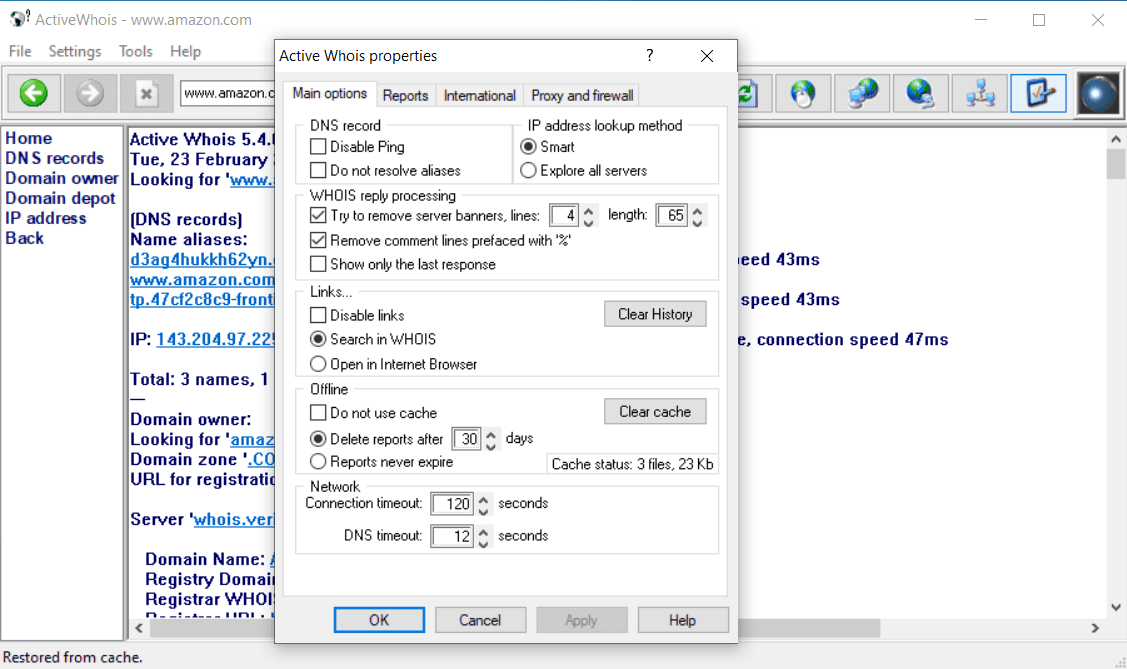Click the globe with cable toolbar icon
1127x669 pixels.
click(x=921, y=93)
